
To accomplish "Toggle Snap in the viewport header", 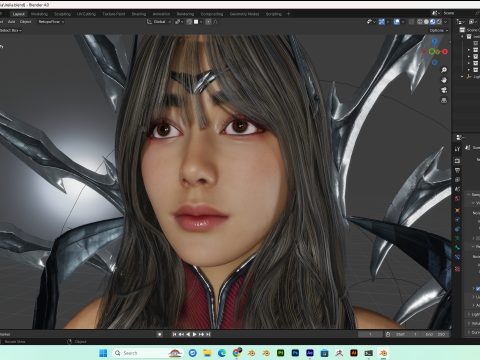I will tap(189, 22).
